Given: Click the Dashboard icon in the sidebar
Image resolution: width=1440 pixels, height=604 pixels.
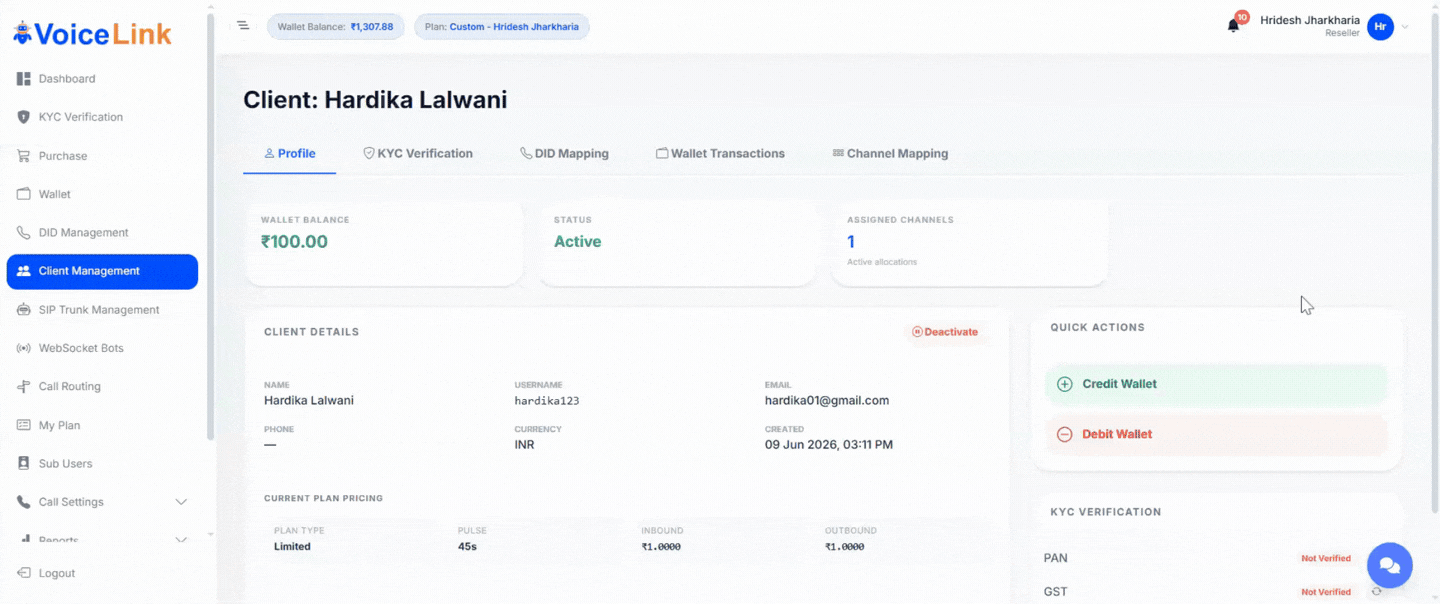Looking at the screenshot, I should [x=24, y=79].
